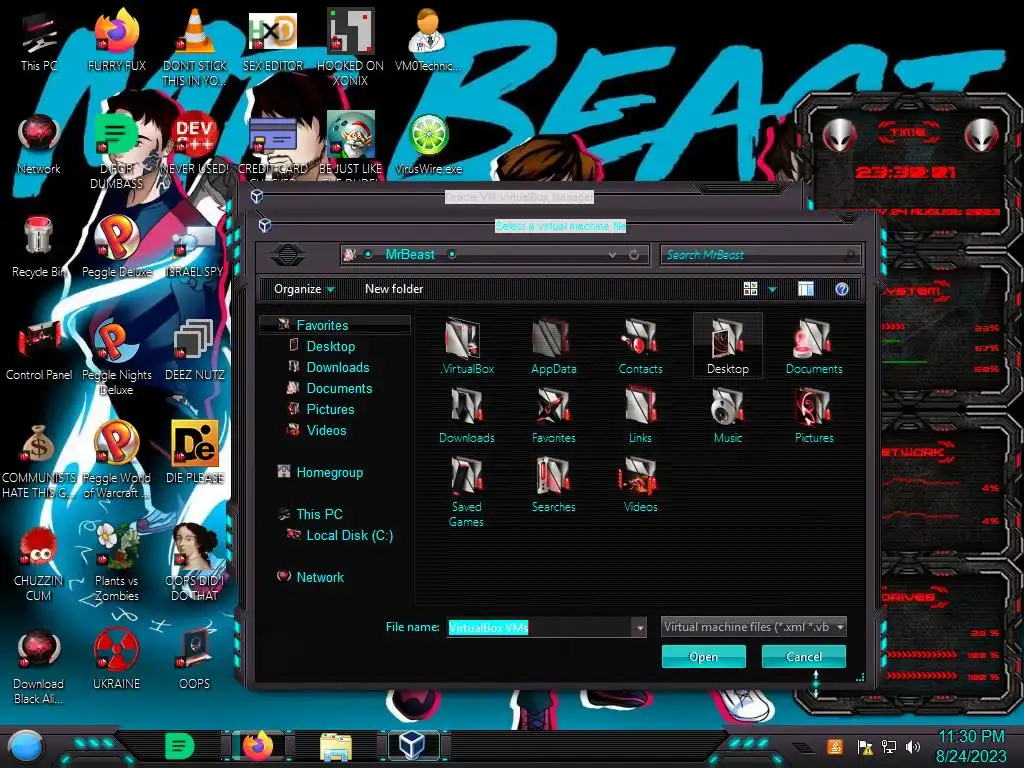Select the Downloads folder in file list
Screen dimensions: 1024x768
point(466,415)
